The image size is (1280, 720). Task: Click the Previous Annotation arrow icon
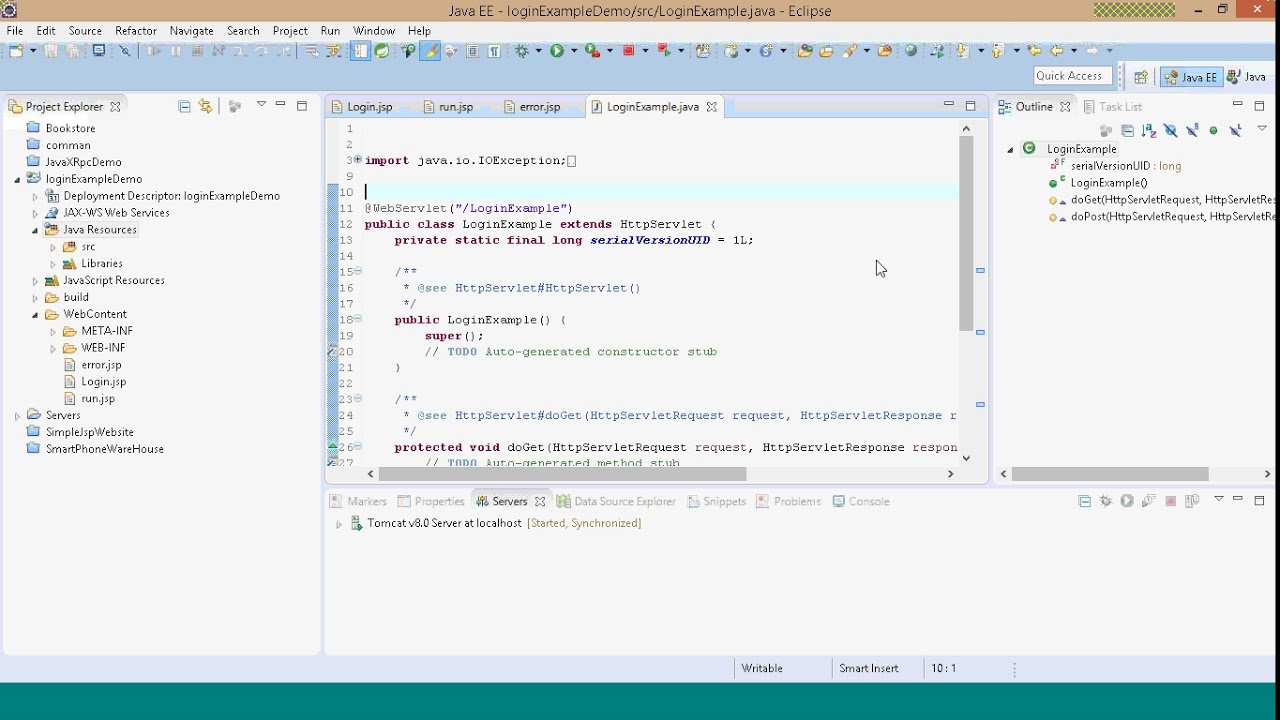click(x=997, y=50)
